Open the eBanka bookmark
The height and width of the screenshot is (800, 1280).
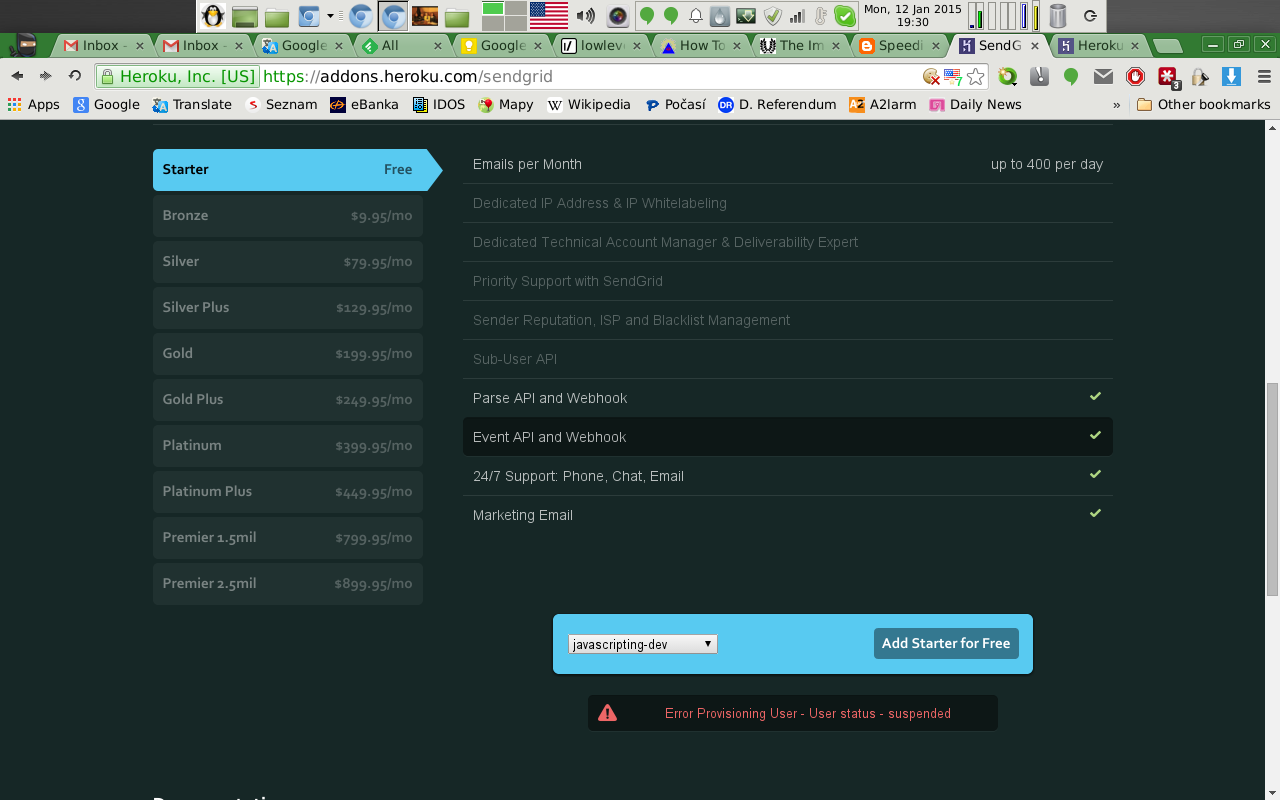[x=364, y=104]
